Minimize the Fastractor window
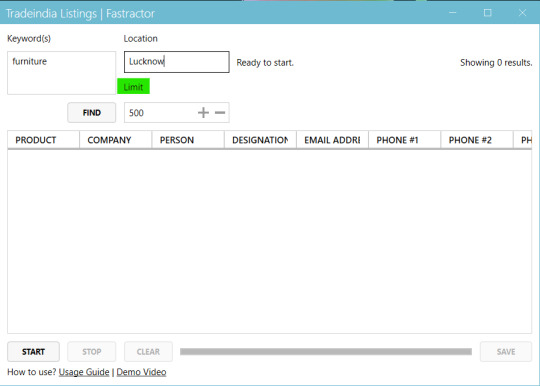Image resolution: width=540 pixels, height=386 pixels. [453, 13]
